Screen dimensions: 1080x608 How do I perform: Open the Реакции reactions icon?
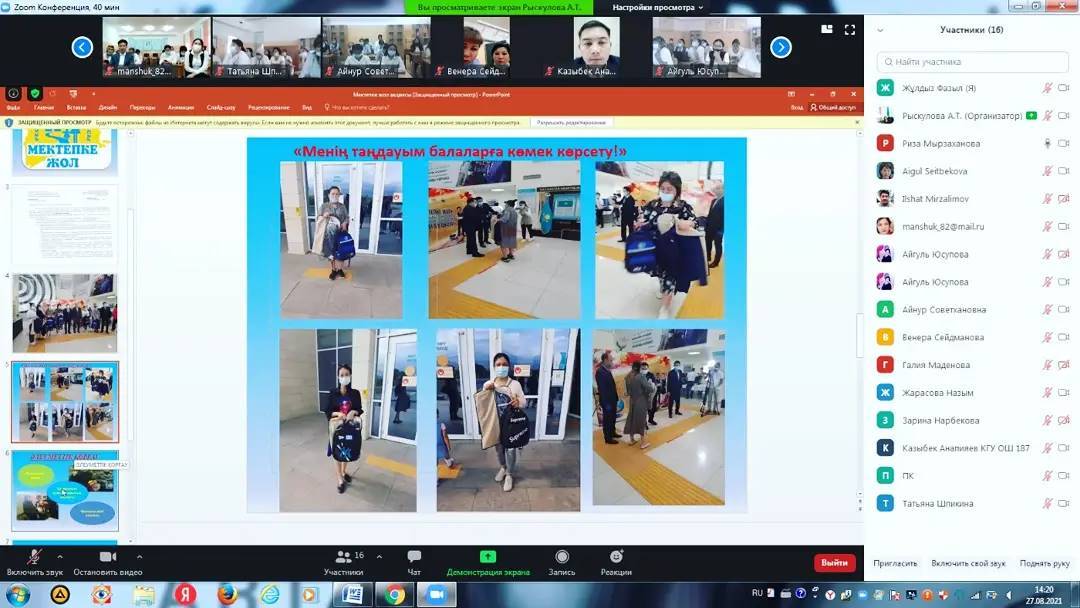coord(616,557)
